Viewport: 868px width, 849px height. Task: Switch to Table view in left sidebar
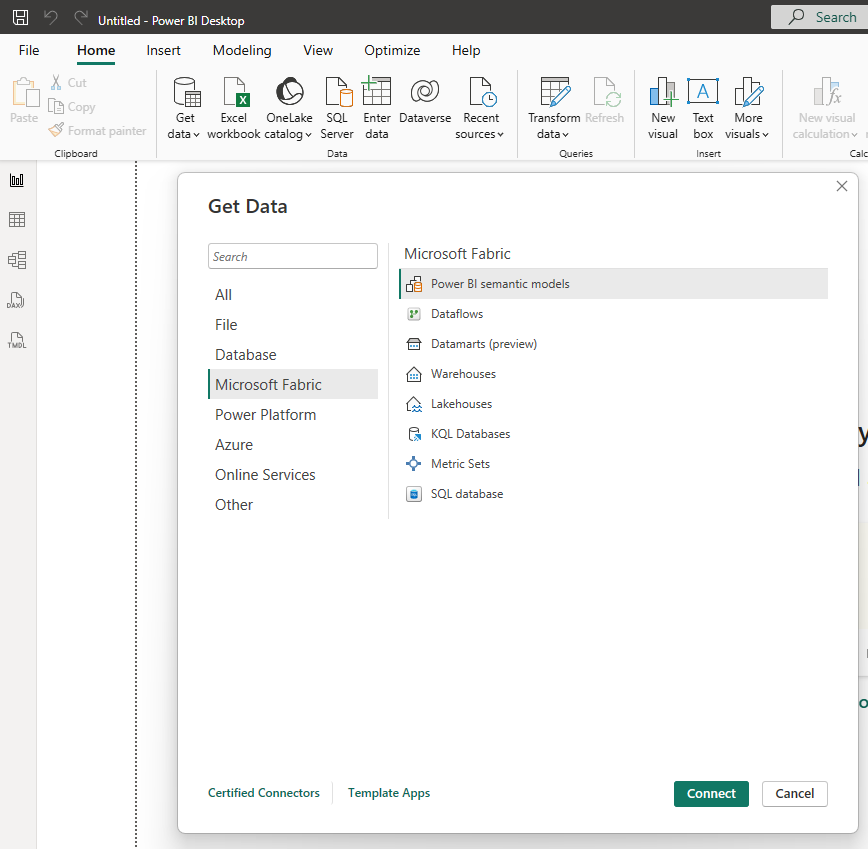pos(17,220)
